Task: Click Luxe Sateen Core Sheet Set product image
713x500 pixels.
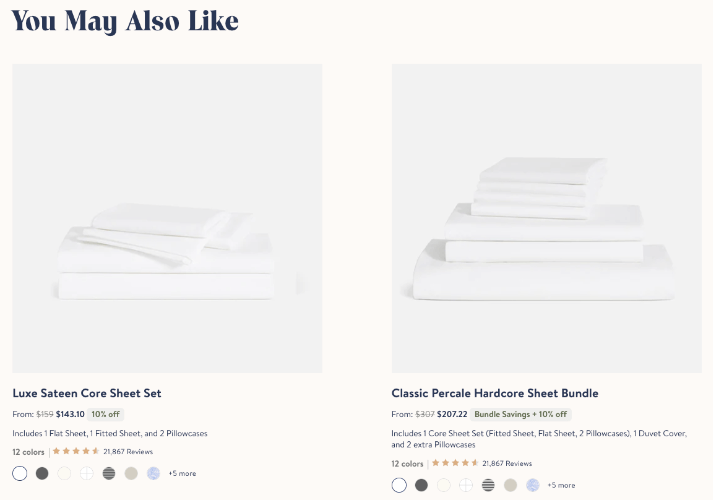Action: coord(167,218)
